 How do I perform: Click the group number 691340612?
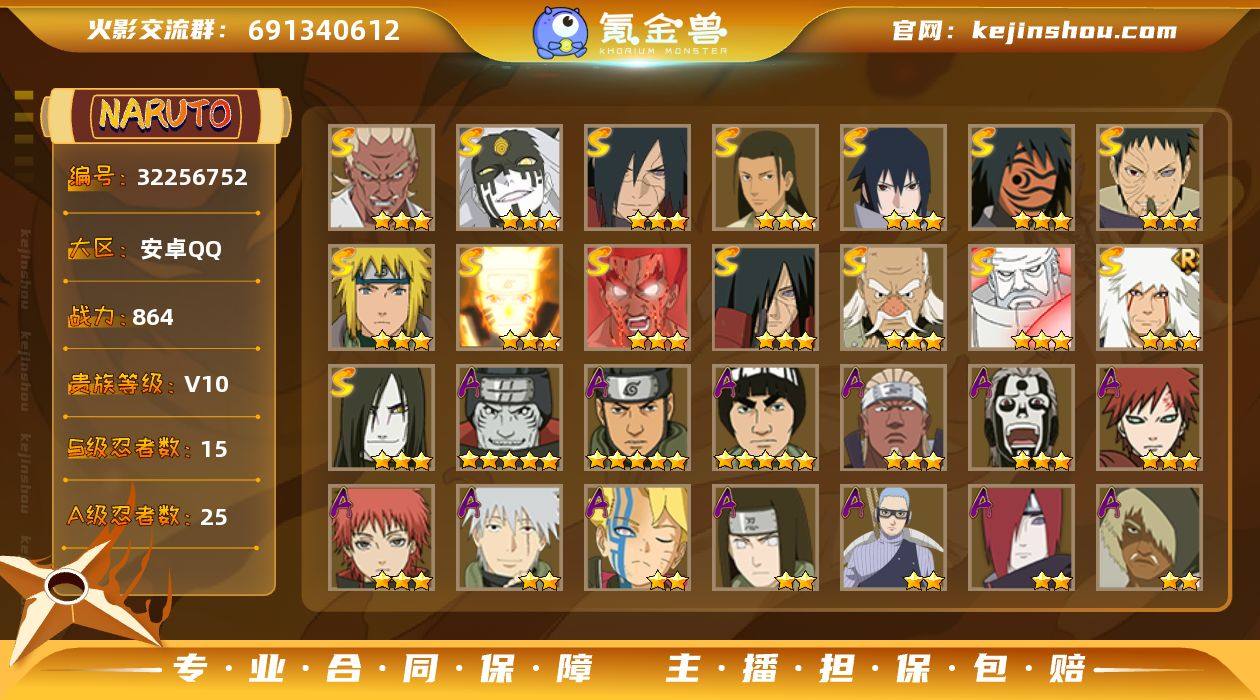(324, 30)
